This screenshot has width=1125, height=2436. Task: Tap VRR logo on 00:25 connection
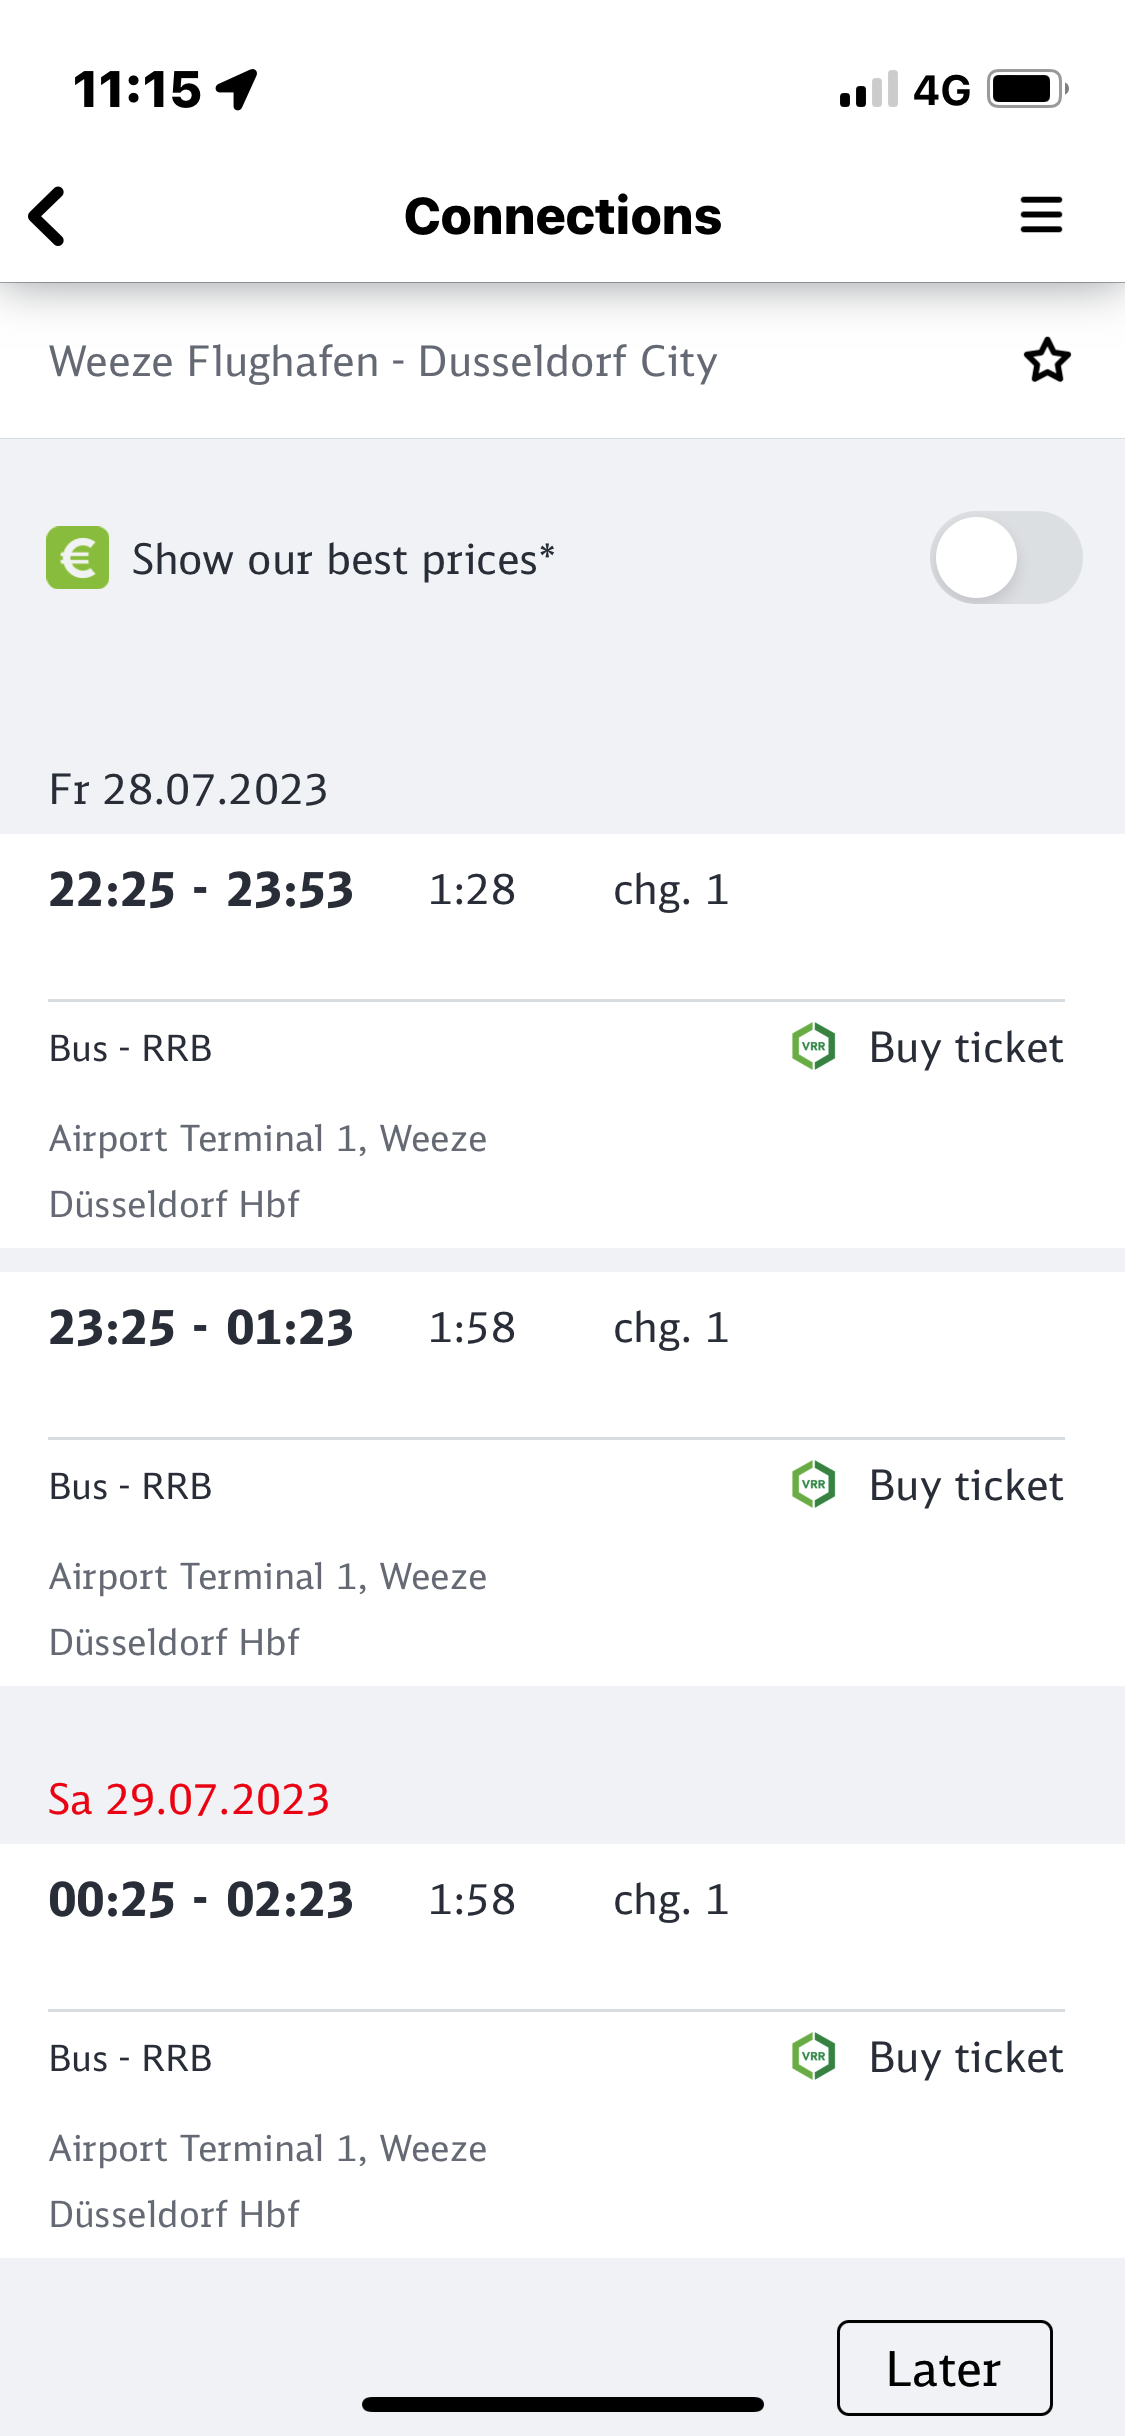814,2057
